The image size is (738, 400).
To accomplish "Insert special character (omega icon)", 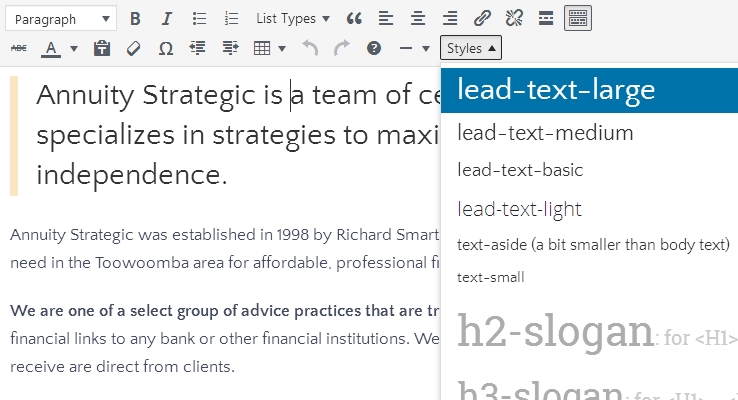I will (166, 48).
